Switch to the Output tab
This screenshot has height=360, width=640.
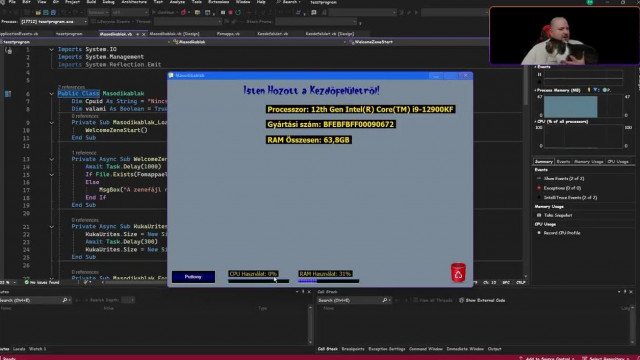pos(494,349)
